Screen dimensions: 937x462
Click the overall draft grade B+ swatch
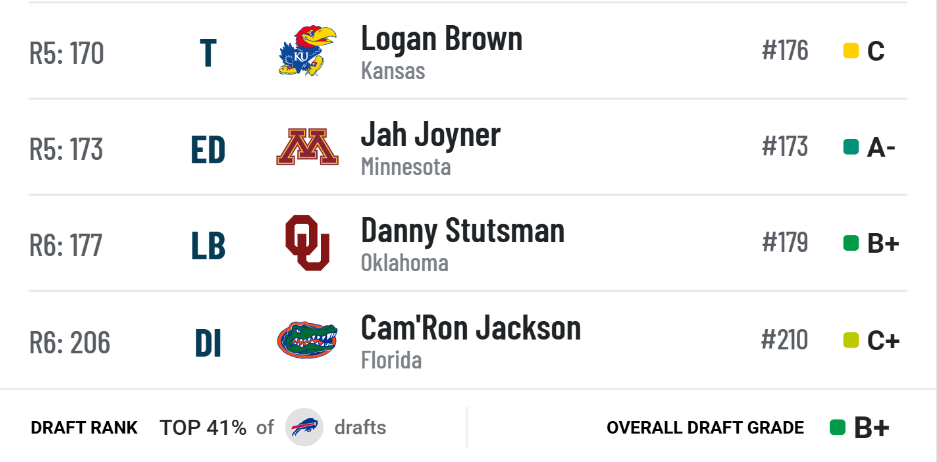tap(838, 427)
